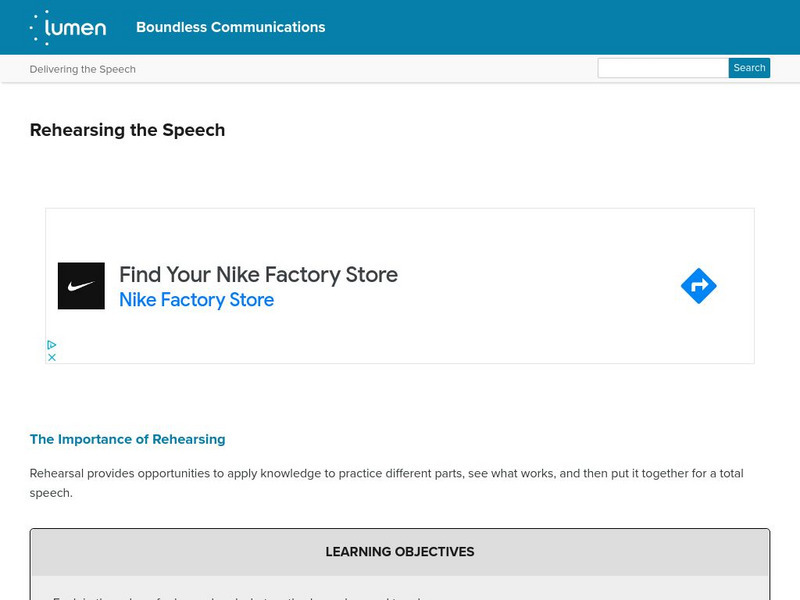Select "The Importance of Rehearsing" section heading
800x600 pixels.
pos(127,439)
